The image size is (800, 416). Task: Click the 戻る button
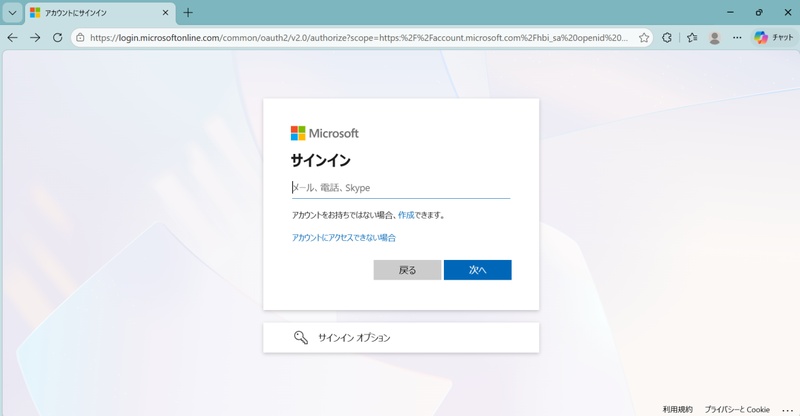point(407,270)
